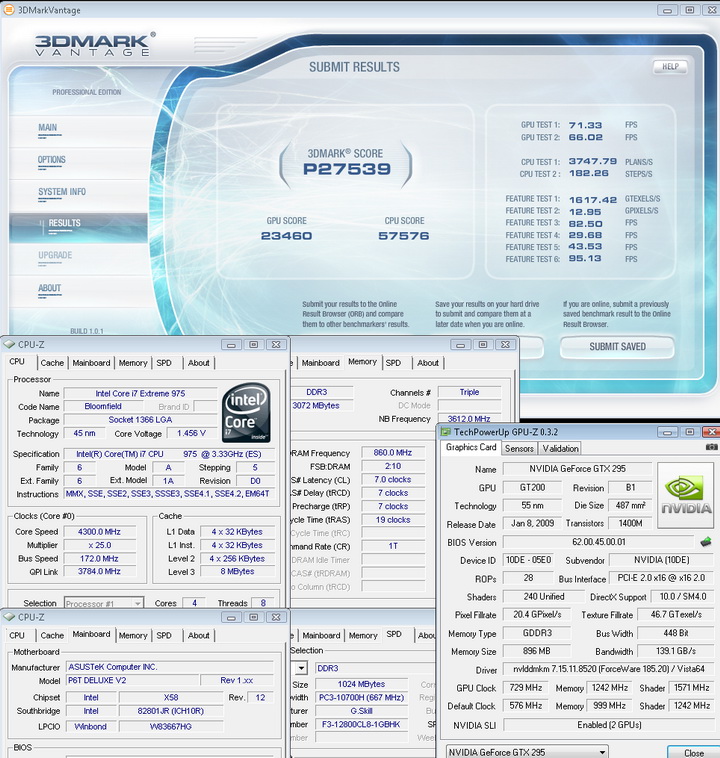The image size is (720, 758).
Task: Select CPU tab in top CPU-Z window
Action: click(x=17, y=362)
